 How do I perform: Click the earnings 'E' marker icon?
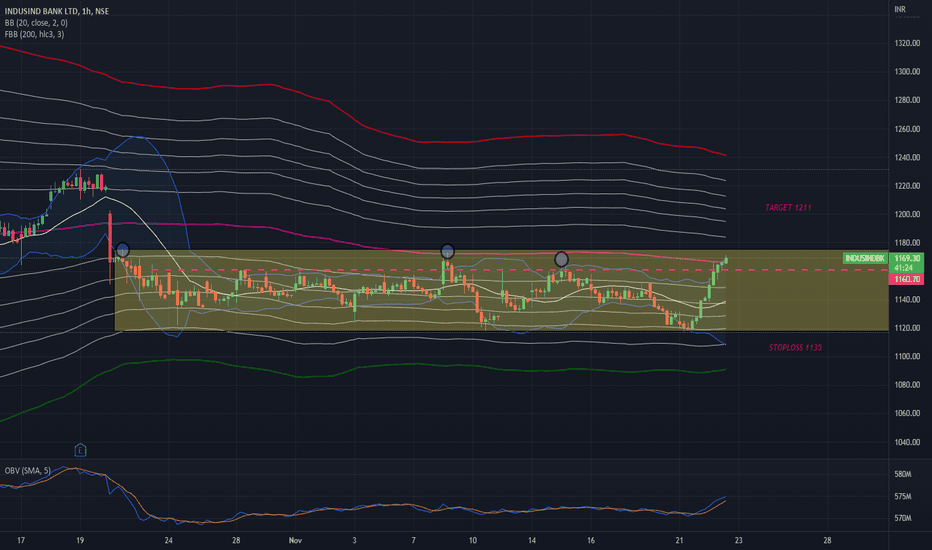(x=80, y=450)
